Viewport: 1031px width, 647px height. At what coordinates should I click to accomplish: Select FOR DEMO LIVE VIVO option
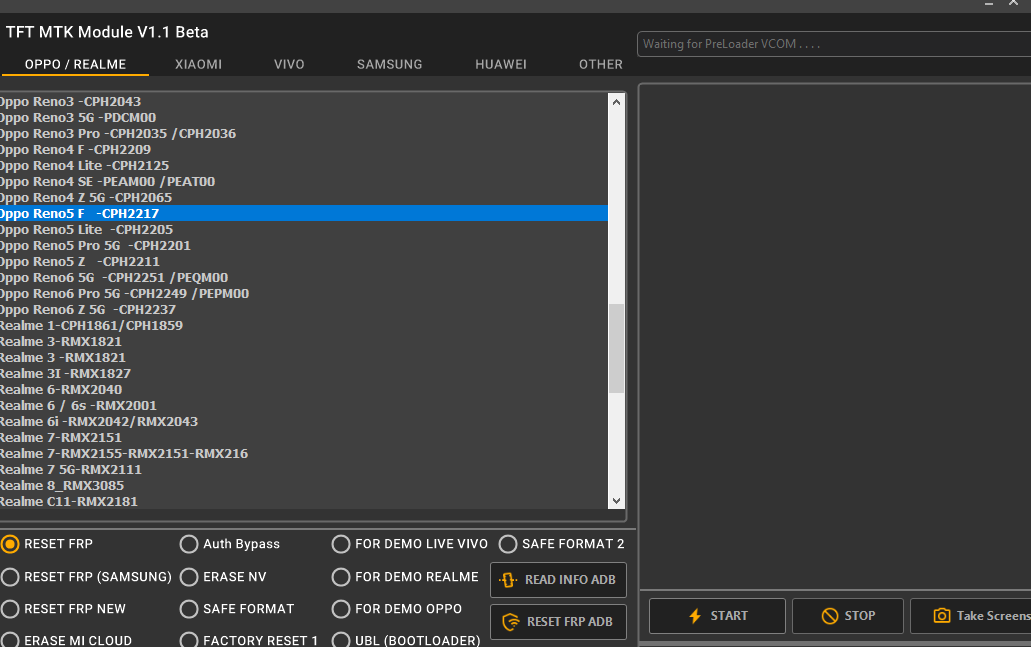pyautogui.click(x=341, y=544)
